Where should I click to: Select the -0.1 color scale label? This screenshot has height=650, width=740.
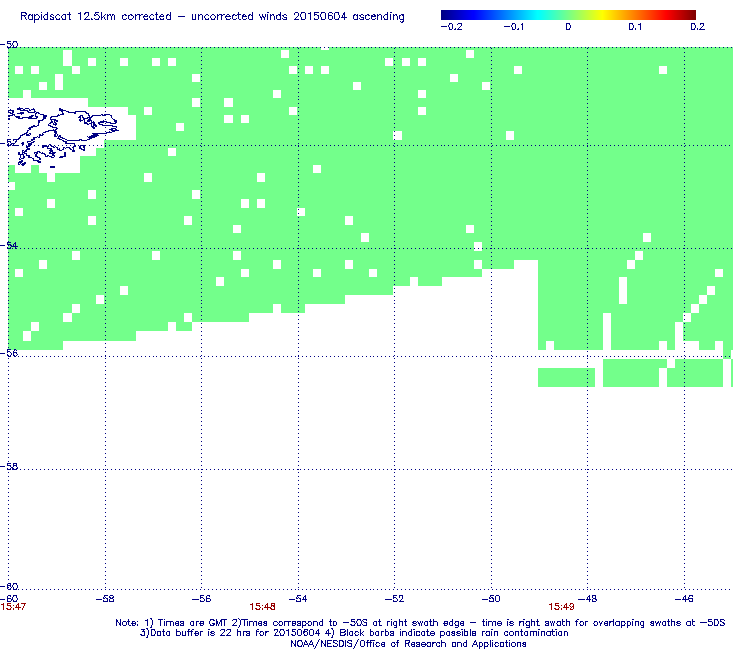pos(513,27)
